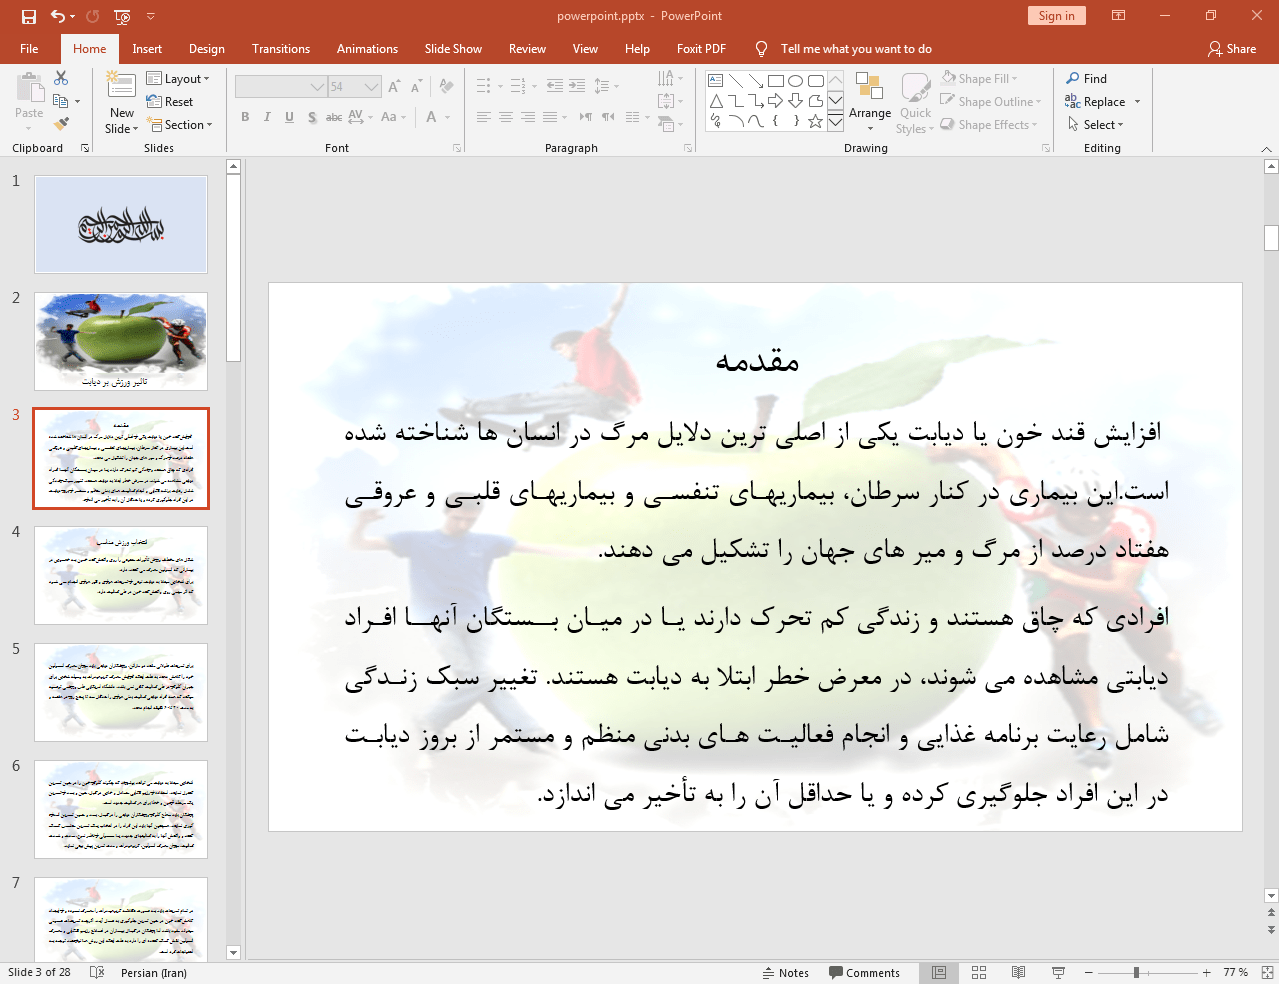Click the Reset slide button
The height and width of the screenshot is (984, 1279).
click(170, 102)
